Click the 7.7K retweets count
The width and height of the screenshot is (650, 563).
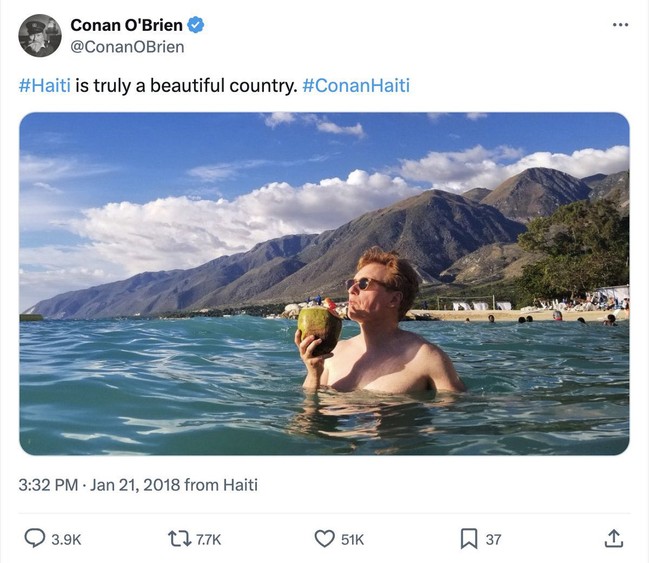(208, 540)
